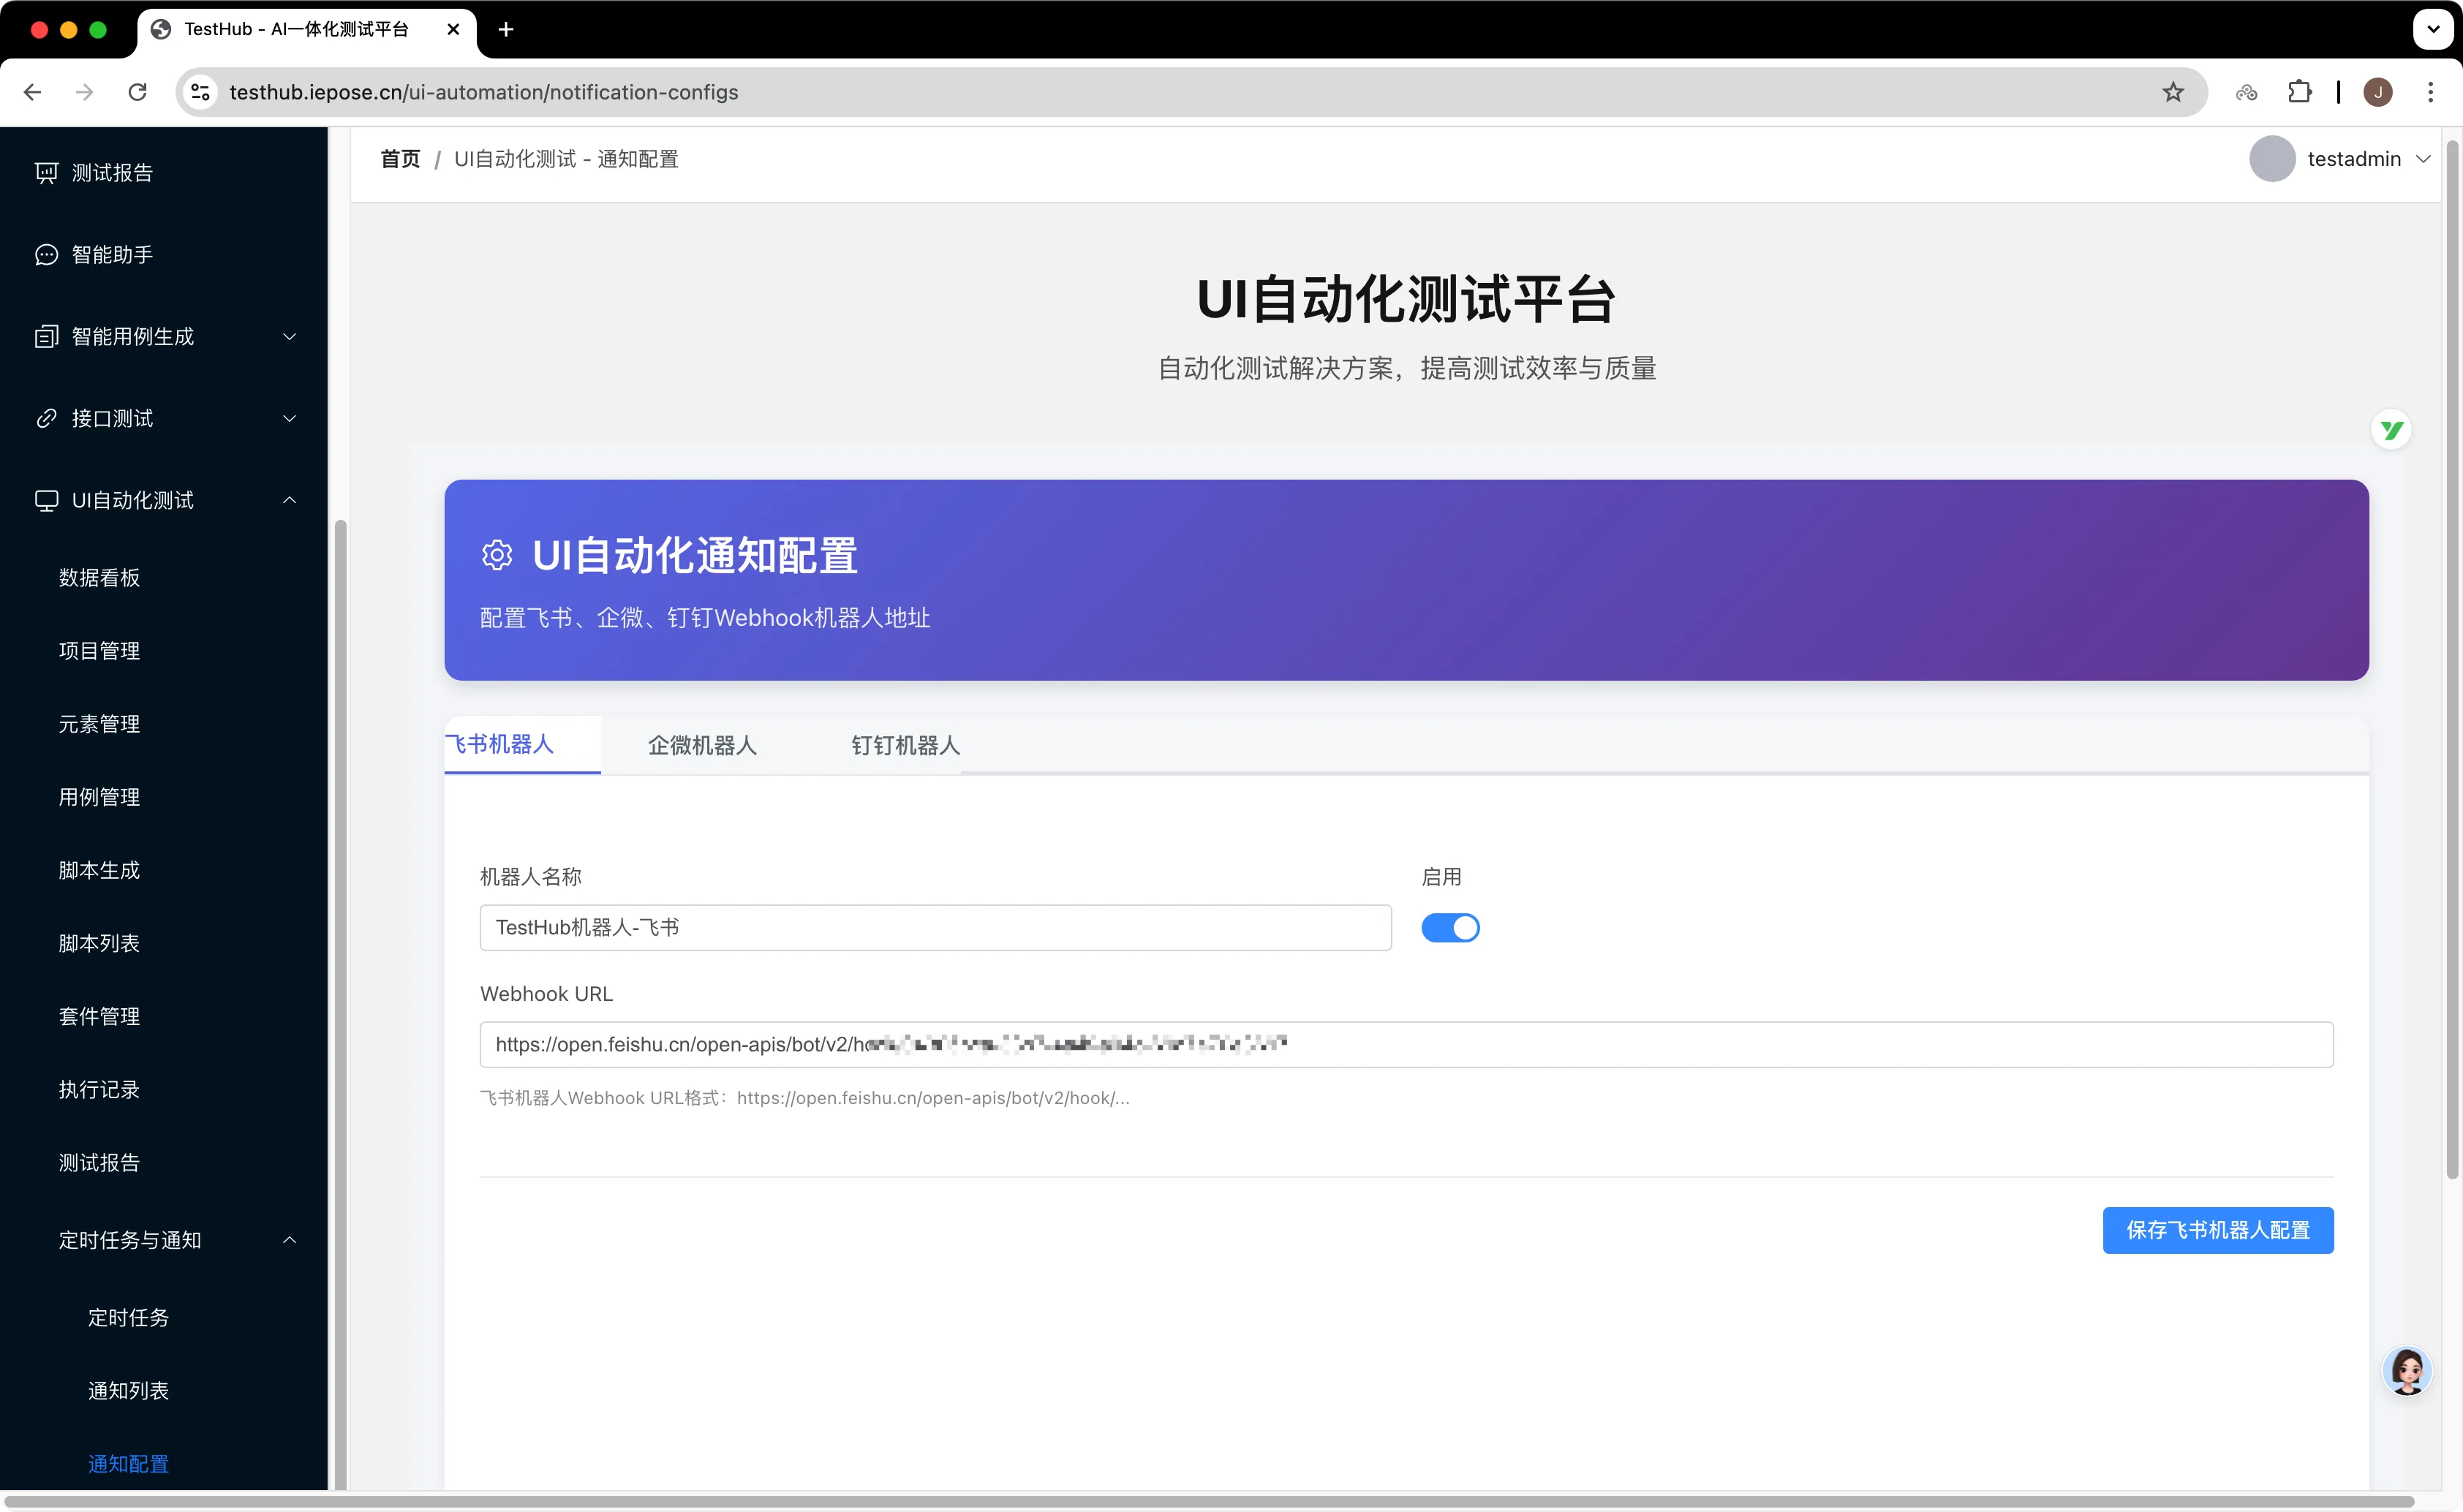Collapse the 定时任务与通知 submenu
Screen dimensions: 2463x1512
[290, 1240]
